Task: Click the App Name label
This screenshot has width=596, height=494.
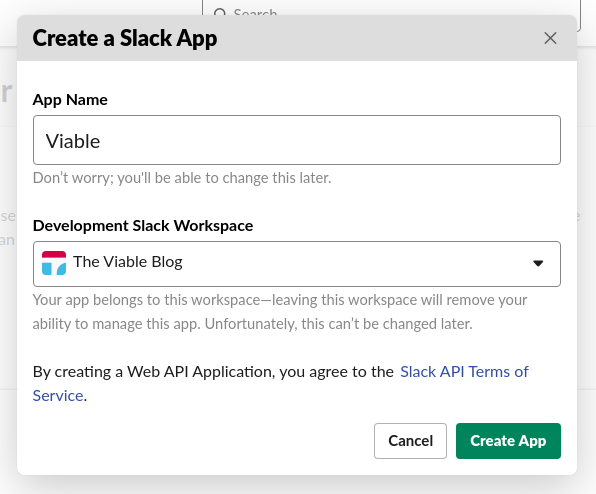Action: [x=70, y=100]
